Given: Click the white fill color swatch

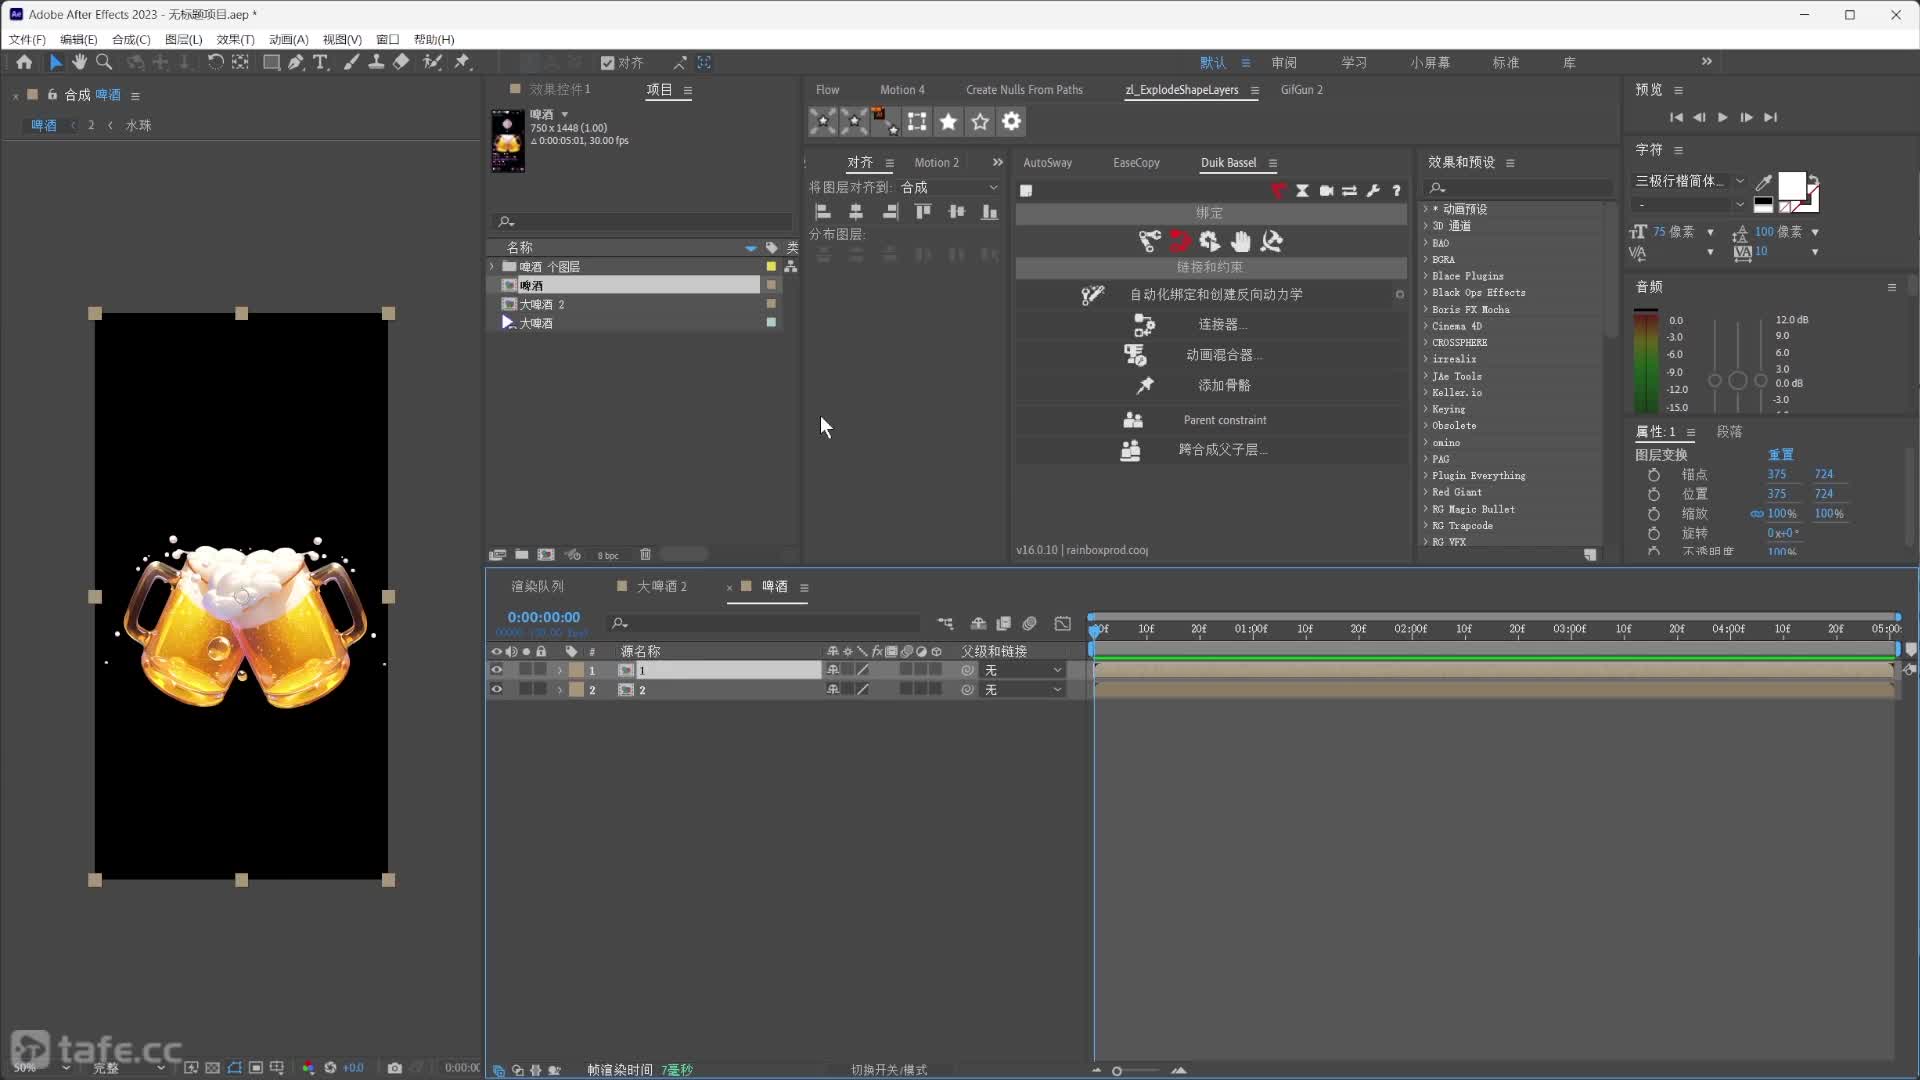Looking at the screenshot, I should tap(1792, 186).
